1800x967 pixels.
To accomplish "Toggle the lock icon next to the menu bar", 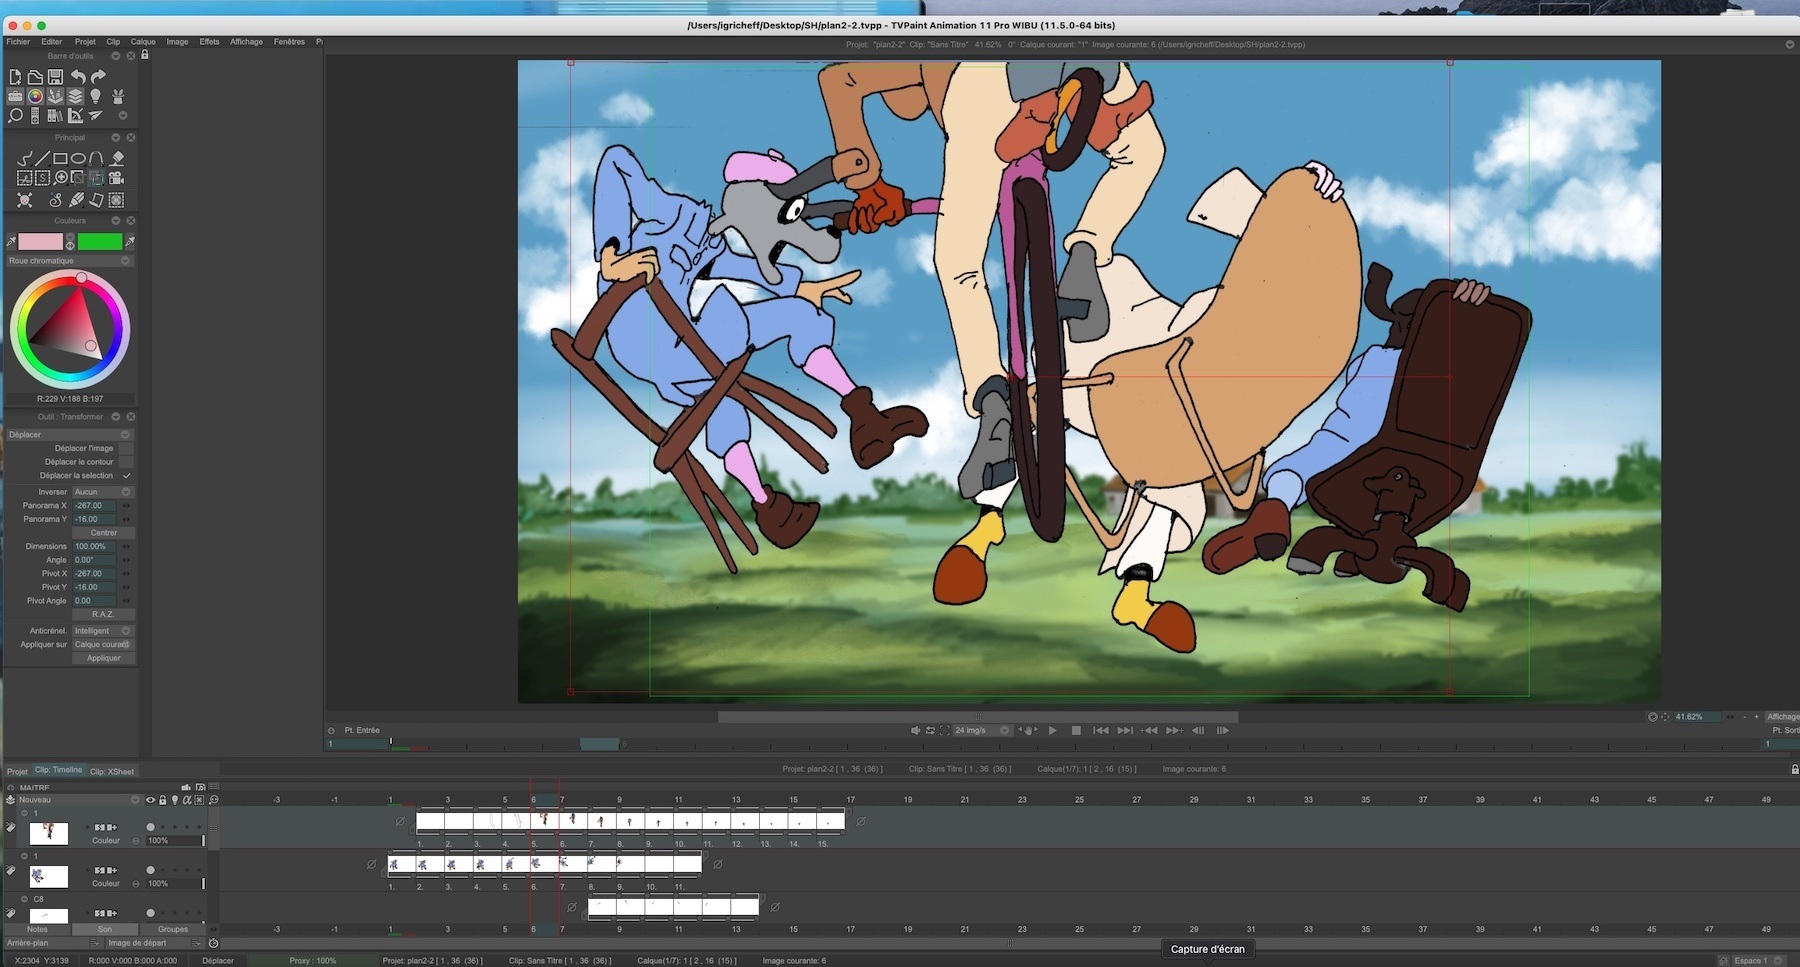I will pos(145,55).
